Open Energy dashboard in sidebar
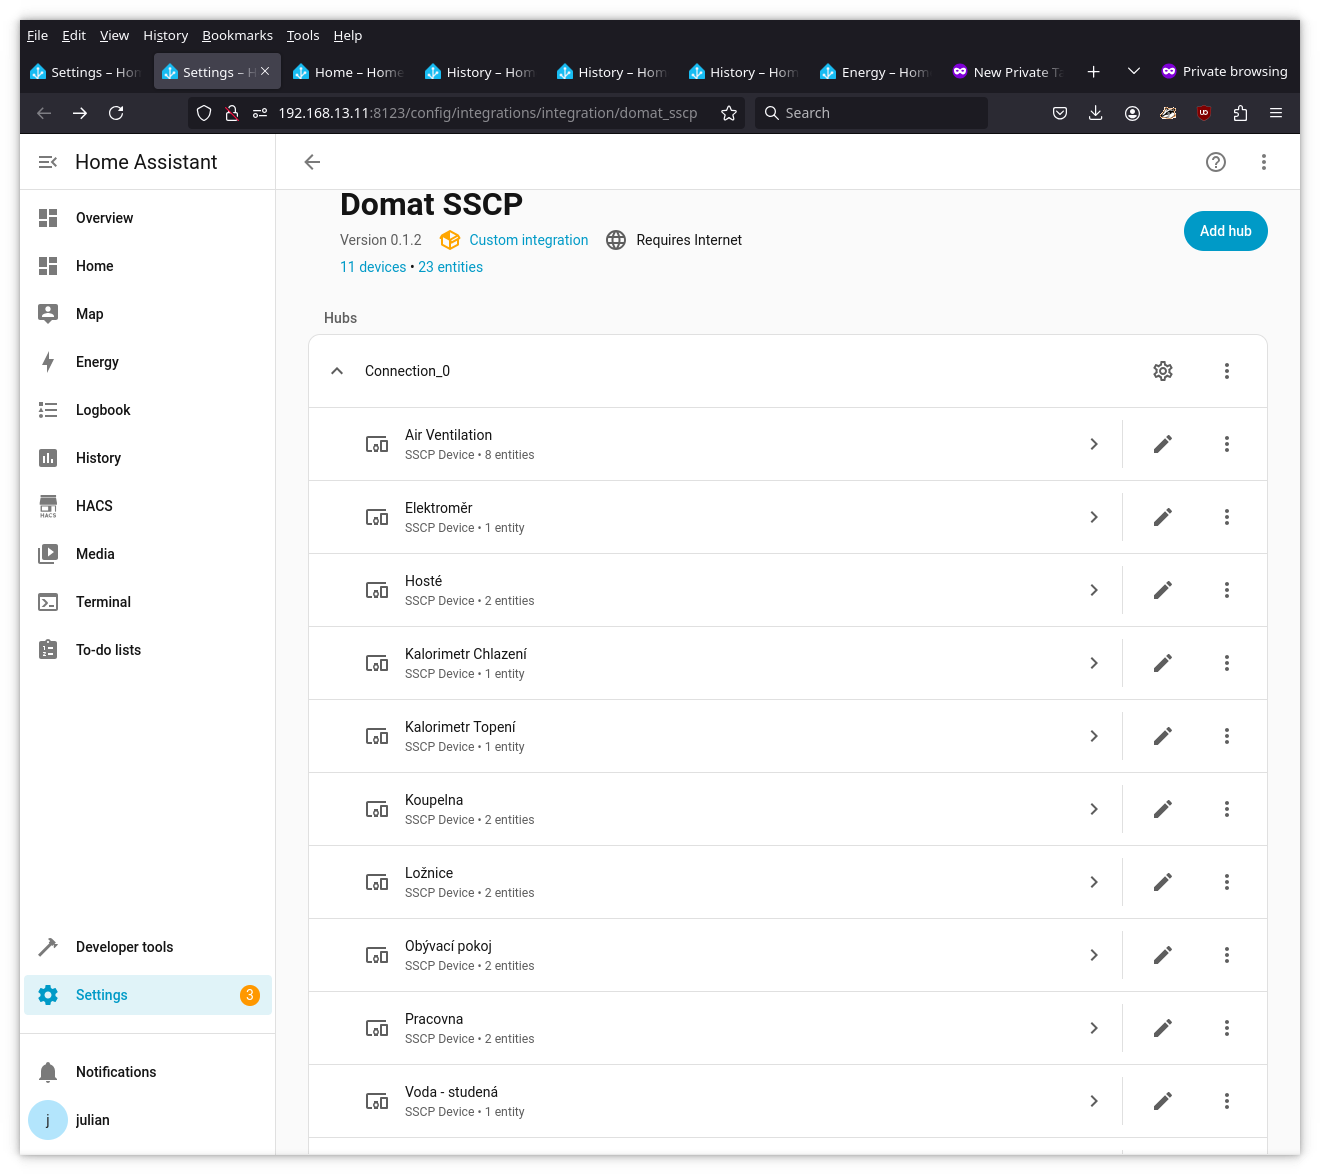1320x1175 pixels. pos(148,362)
